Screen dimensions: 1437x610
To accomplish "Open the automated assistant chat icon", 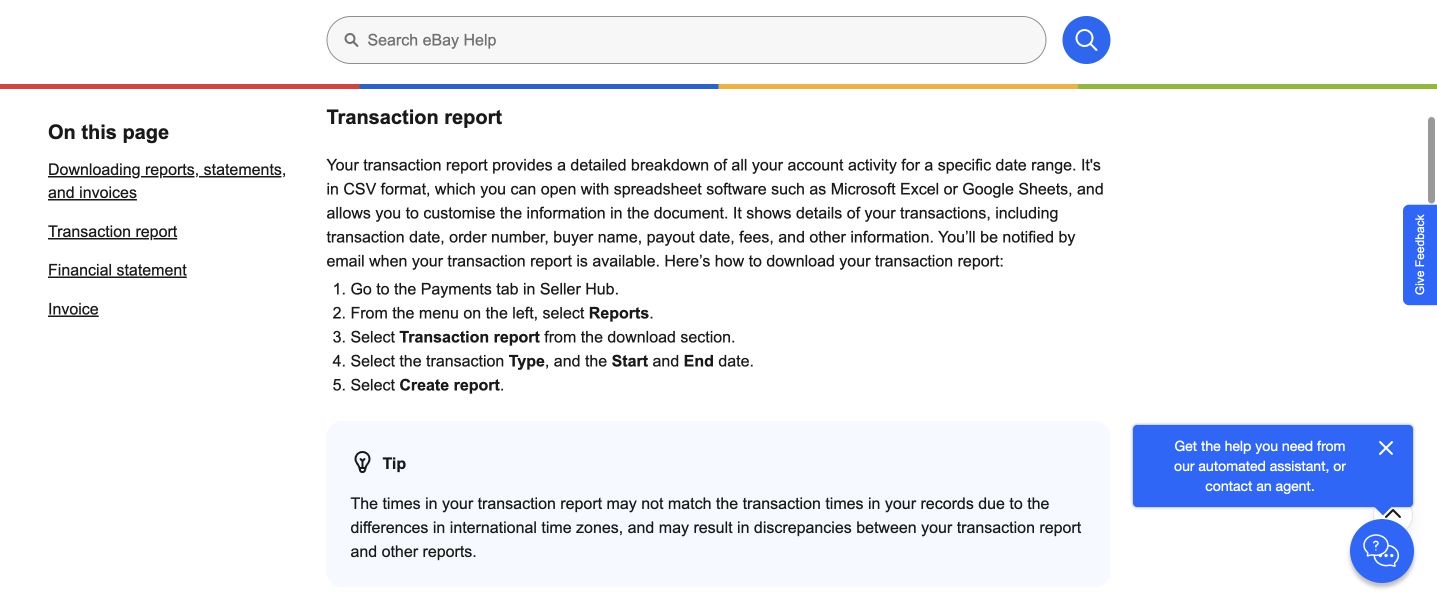I will 1381,550.
